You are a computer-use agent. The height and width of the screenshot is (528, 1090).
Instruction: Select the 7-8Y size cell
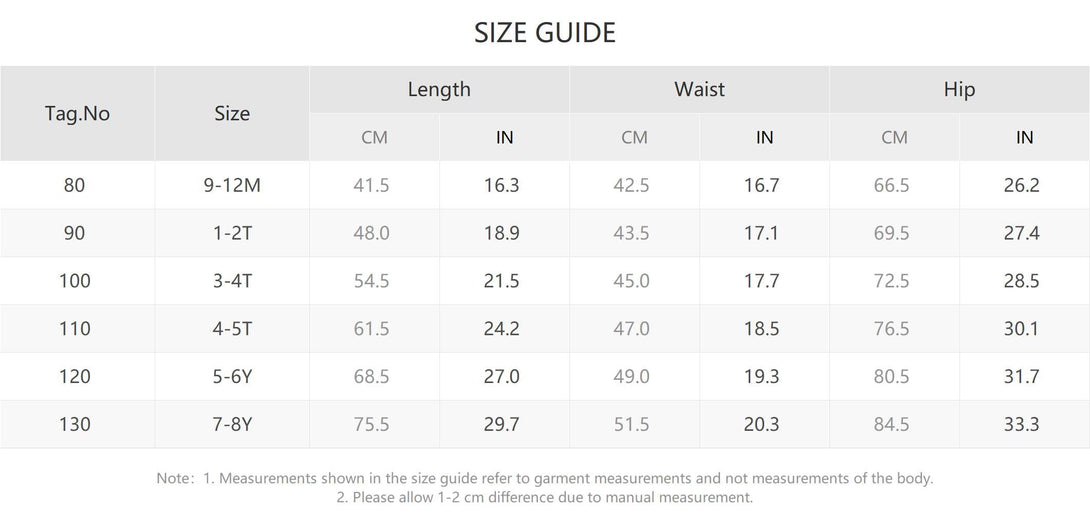232,425
